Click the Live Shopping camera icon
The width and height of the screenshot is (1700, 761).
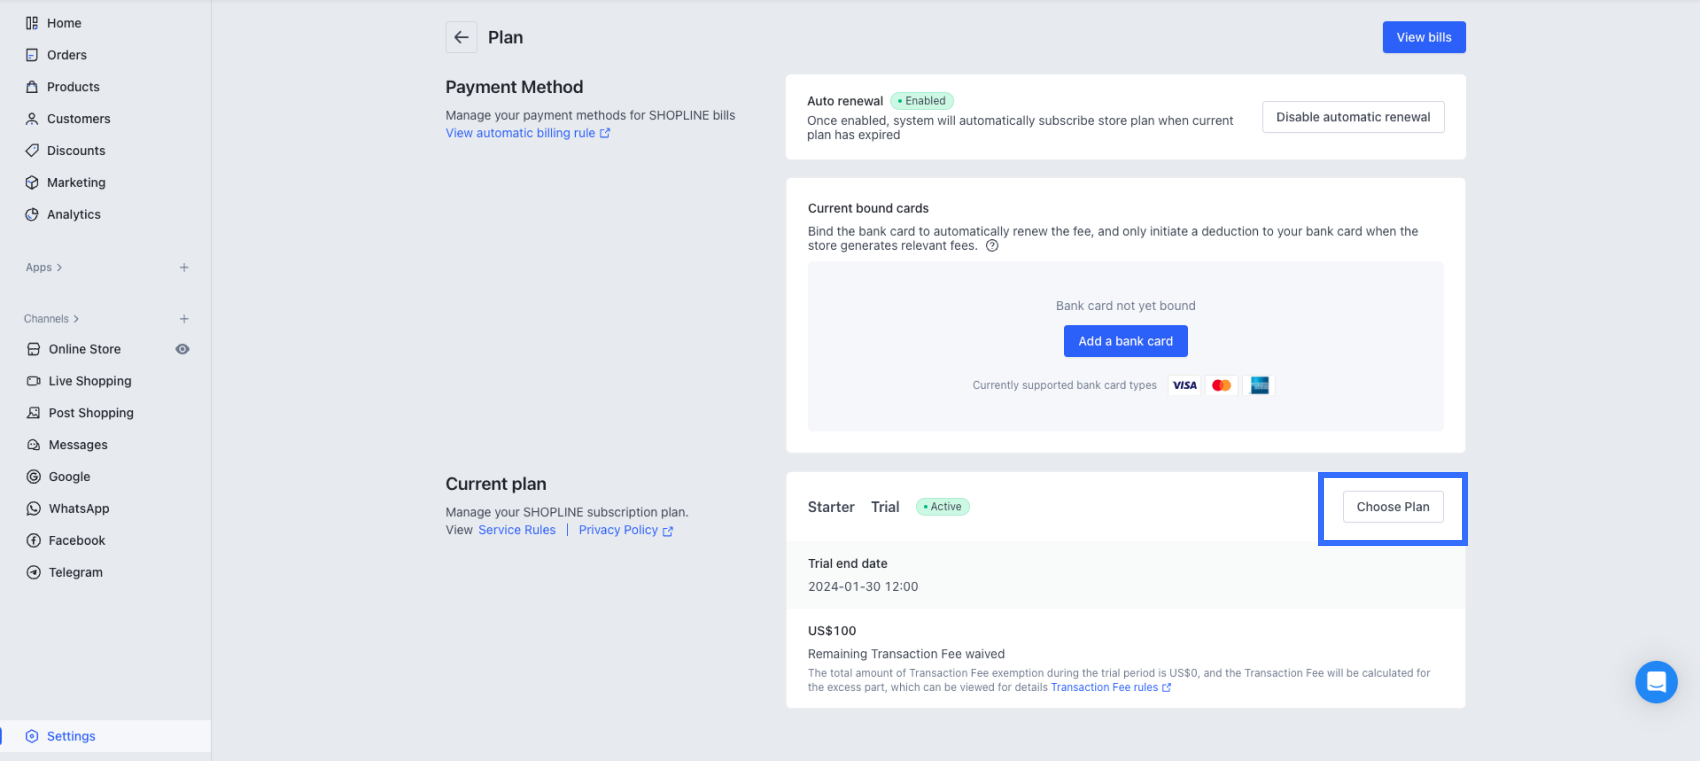pyautogui.click(x=34, y=381)
